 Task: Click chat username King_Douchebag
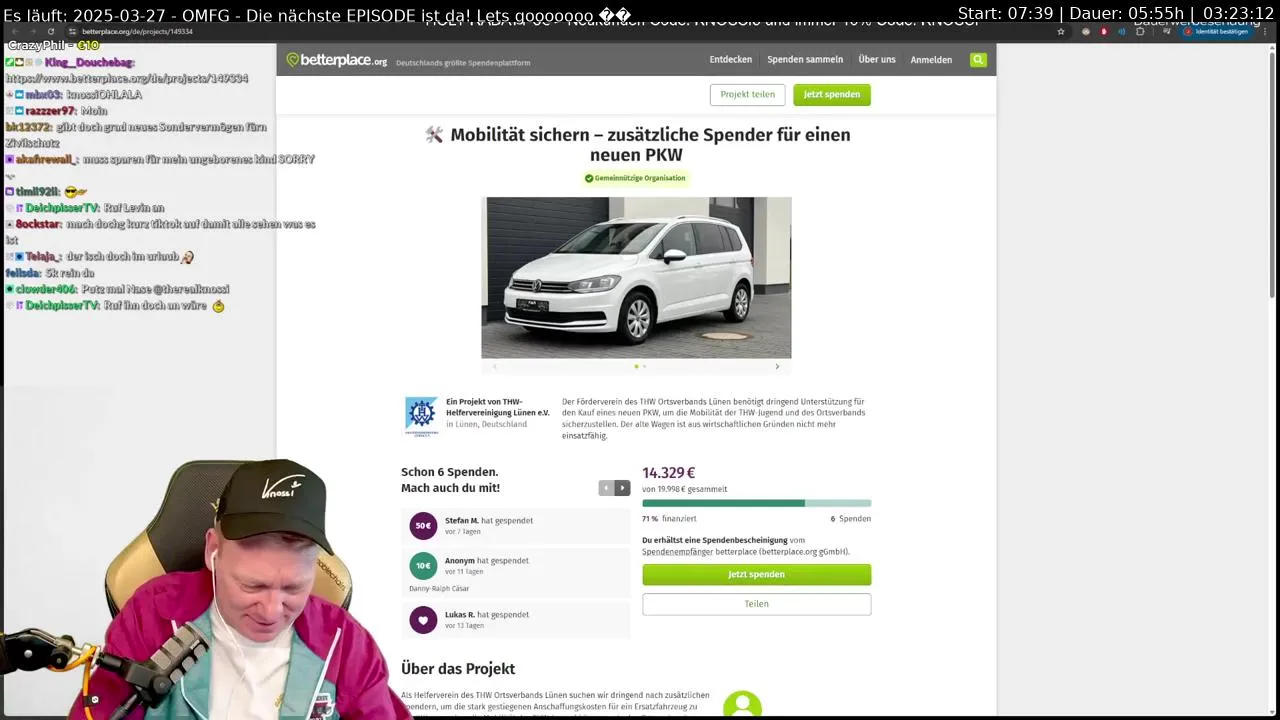click(89, 62)
